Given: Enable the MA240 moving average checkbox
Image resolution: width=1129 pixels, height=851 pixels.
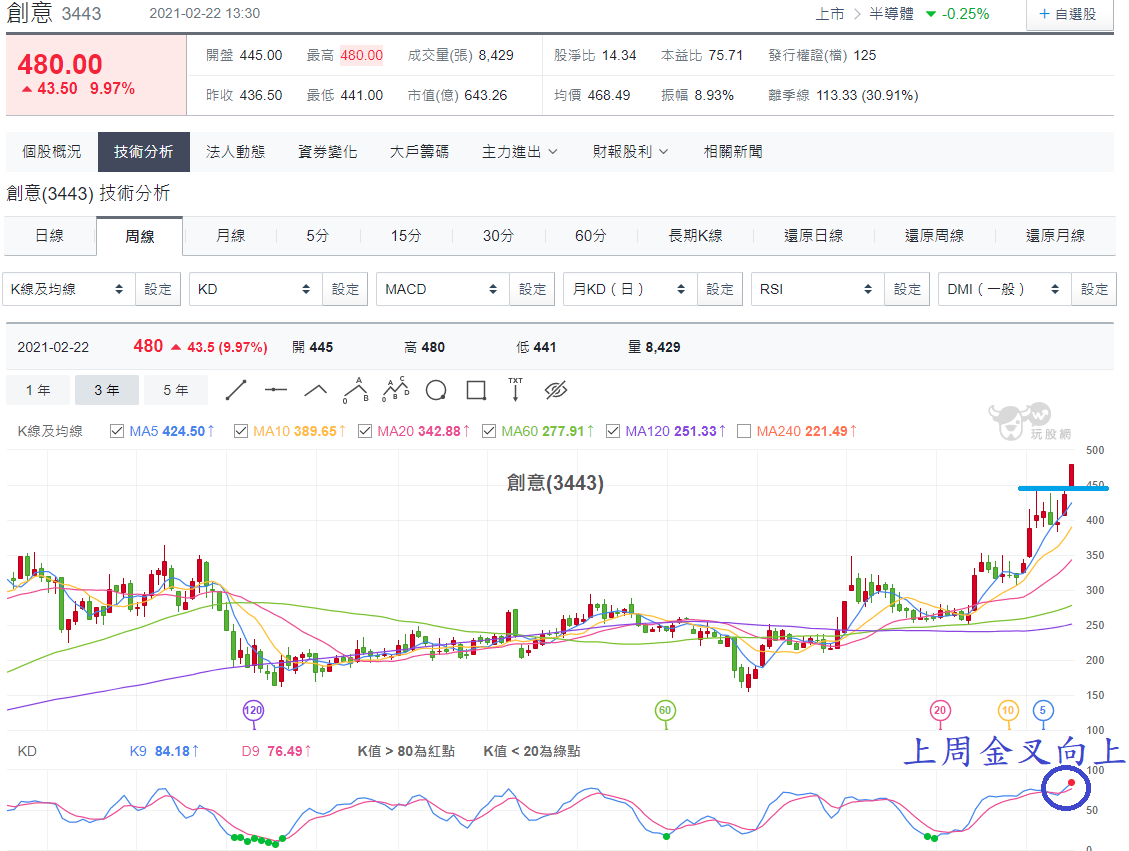Looking at the screenshot, I should coord(744,431).
